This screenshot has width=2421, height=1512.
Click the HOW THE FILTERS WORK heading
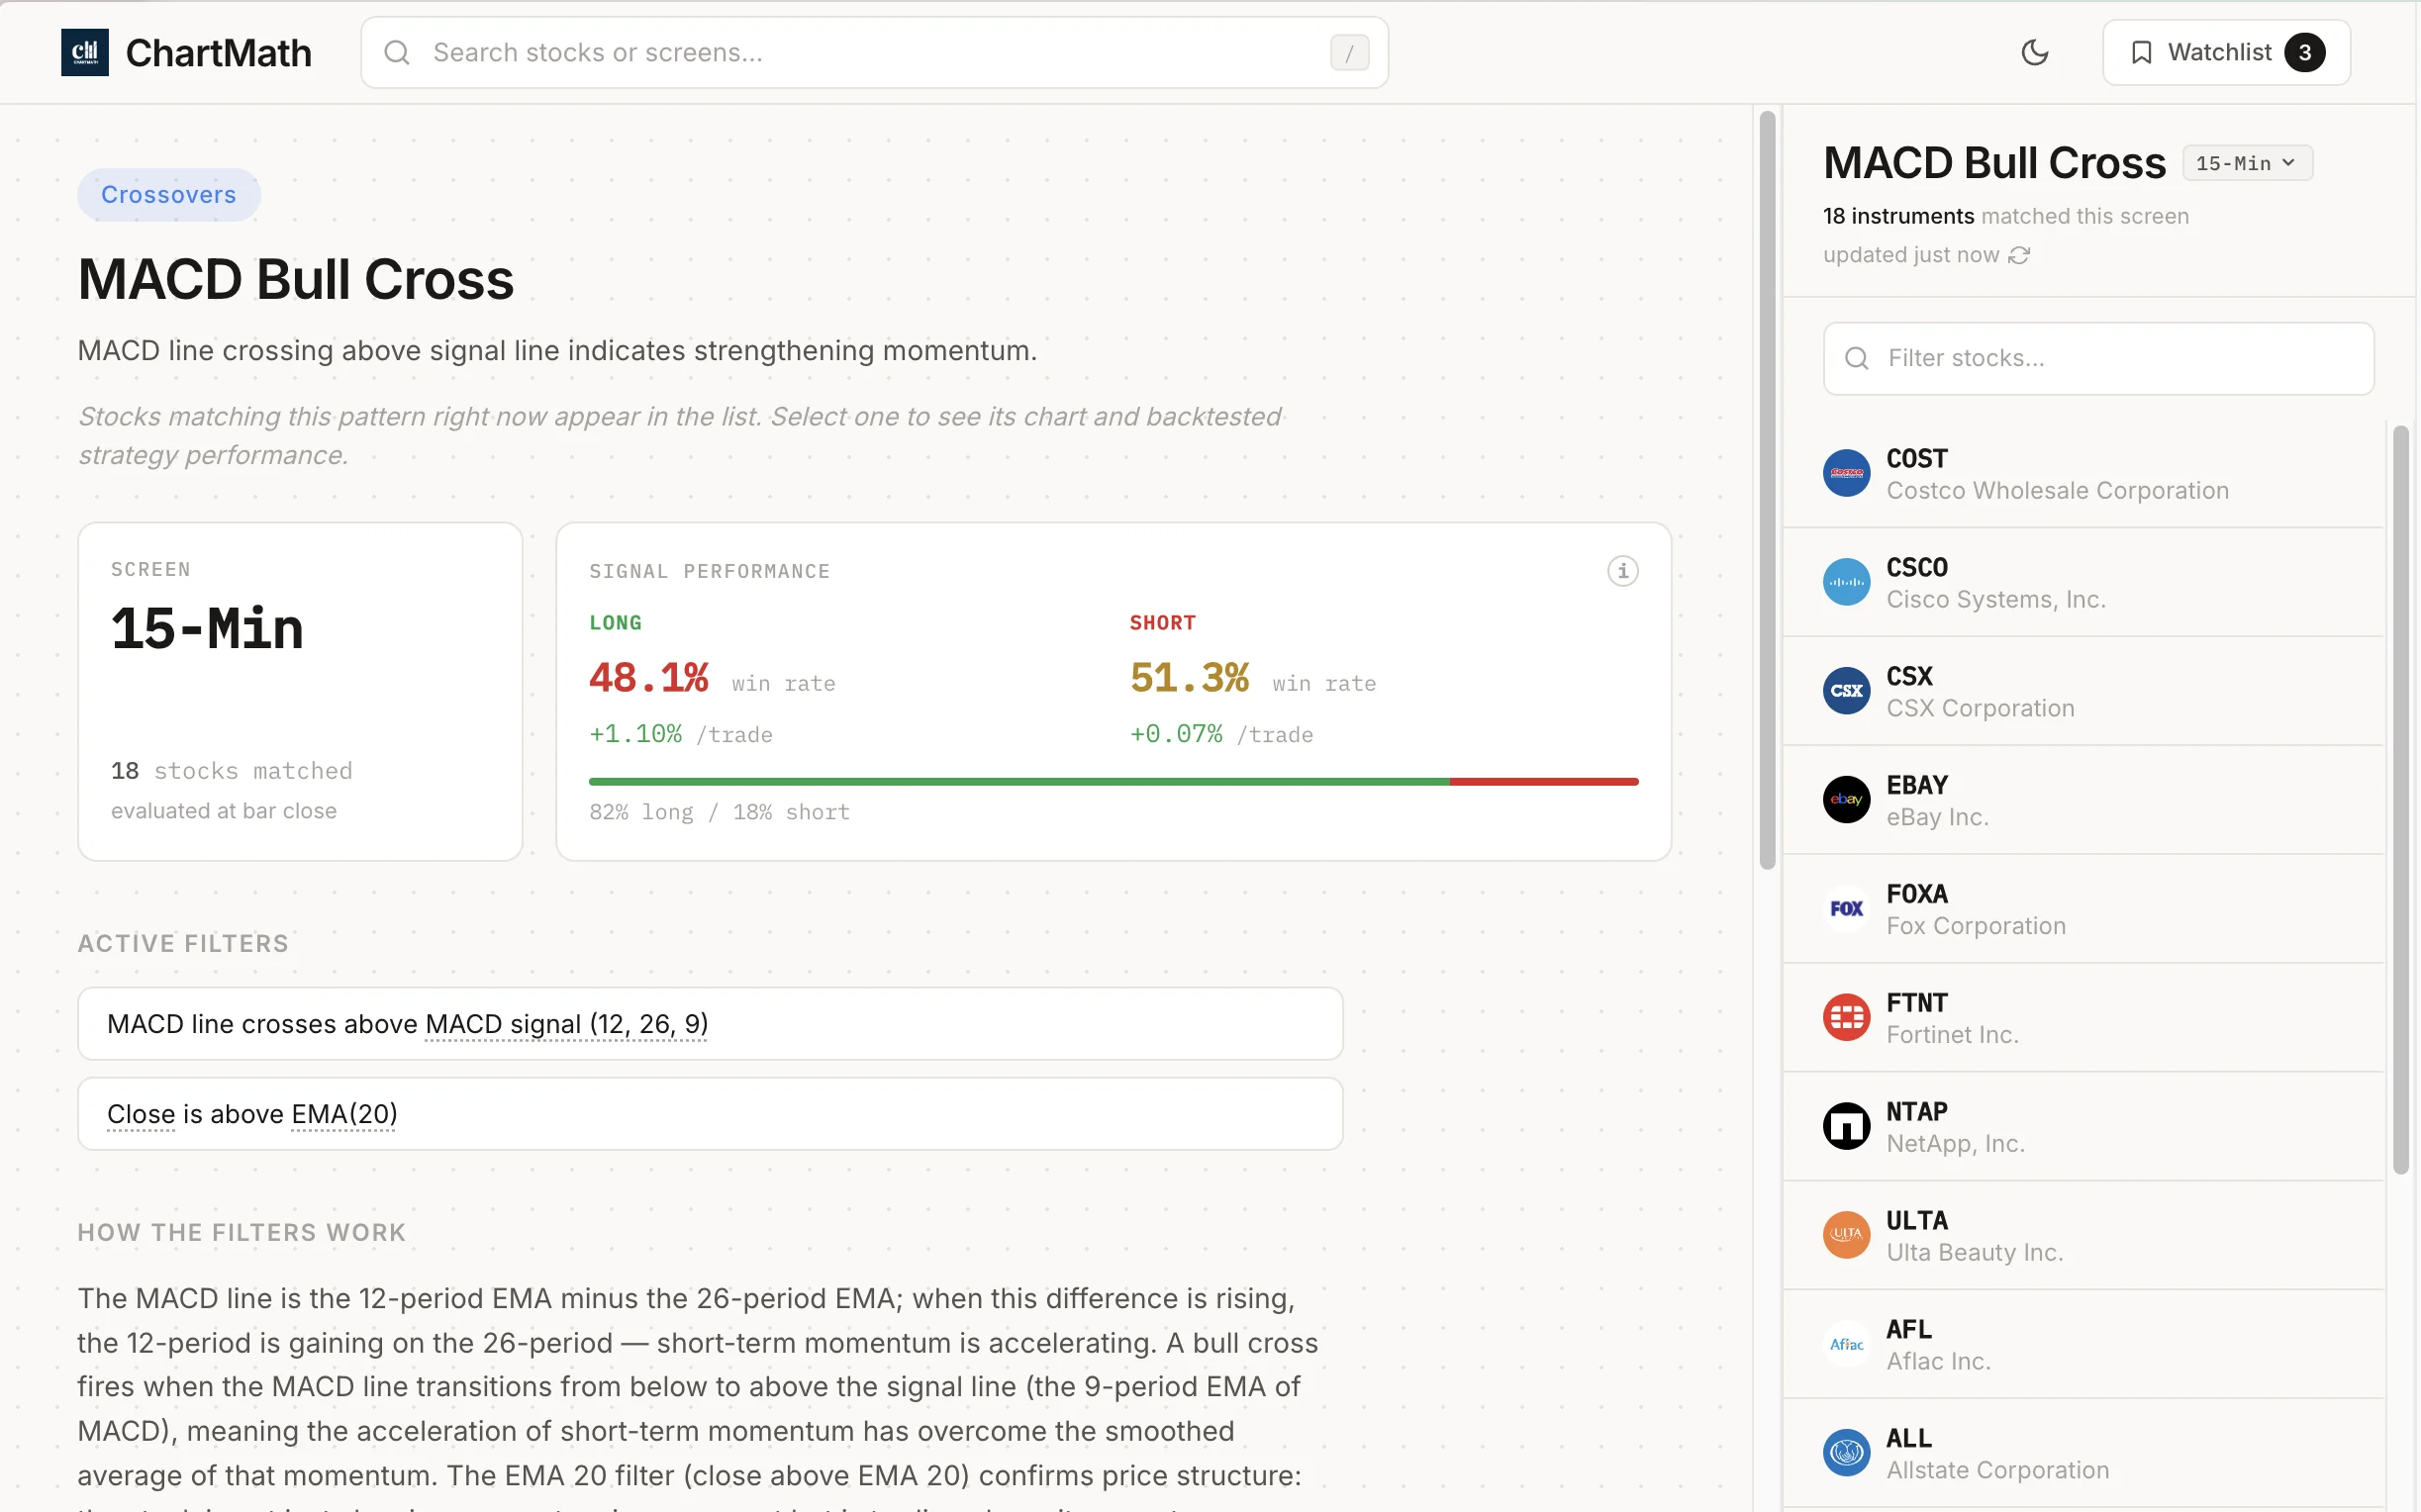(242, 1233)
